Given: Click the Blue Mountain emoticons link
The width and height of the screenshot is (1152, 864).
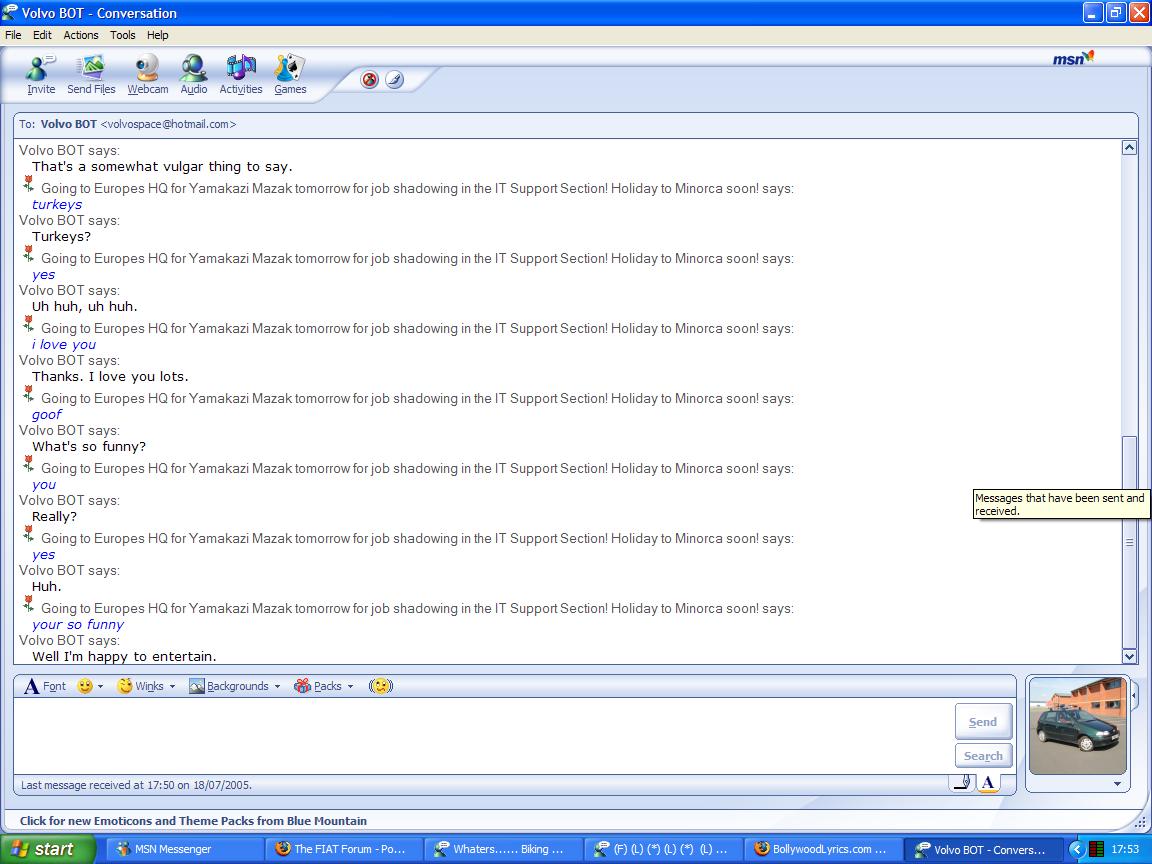Looking at the screenshot, I should click(x=193, y=821).
